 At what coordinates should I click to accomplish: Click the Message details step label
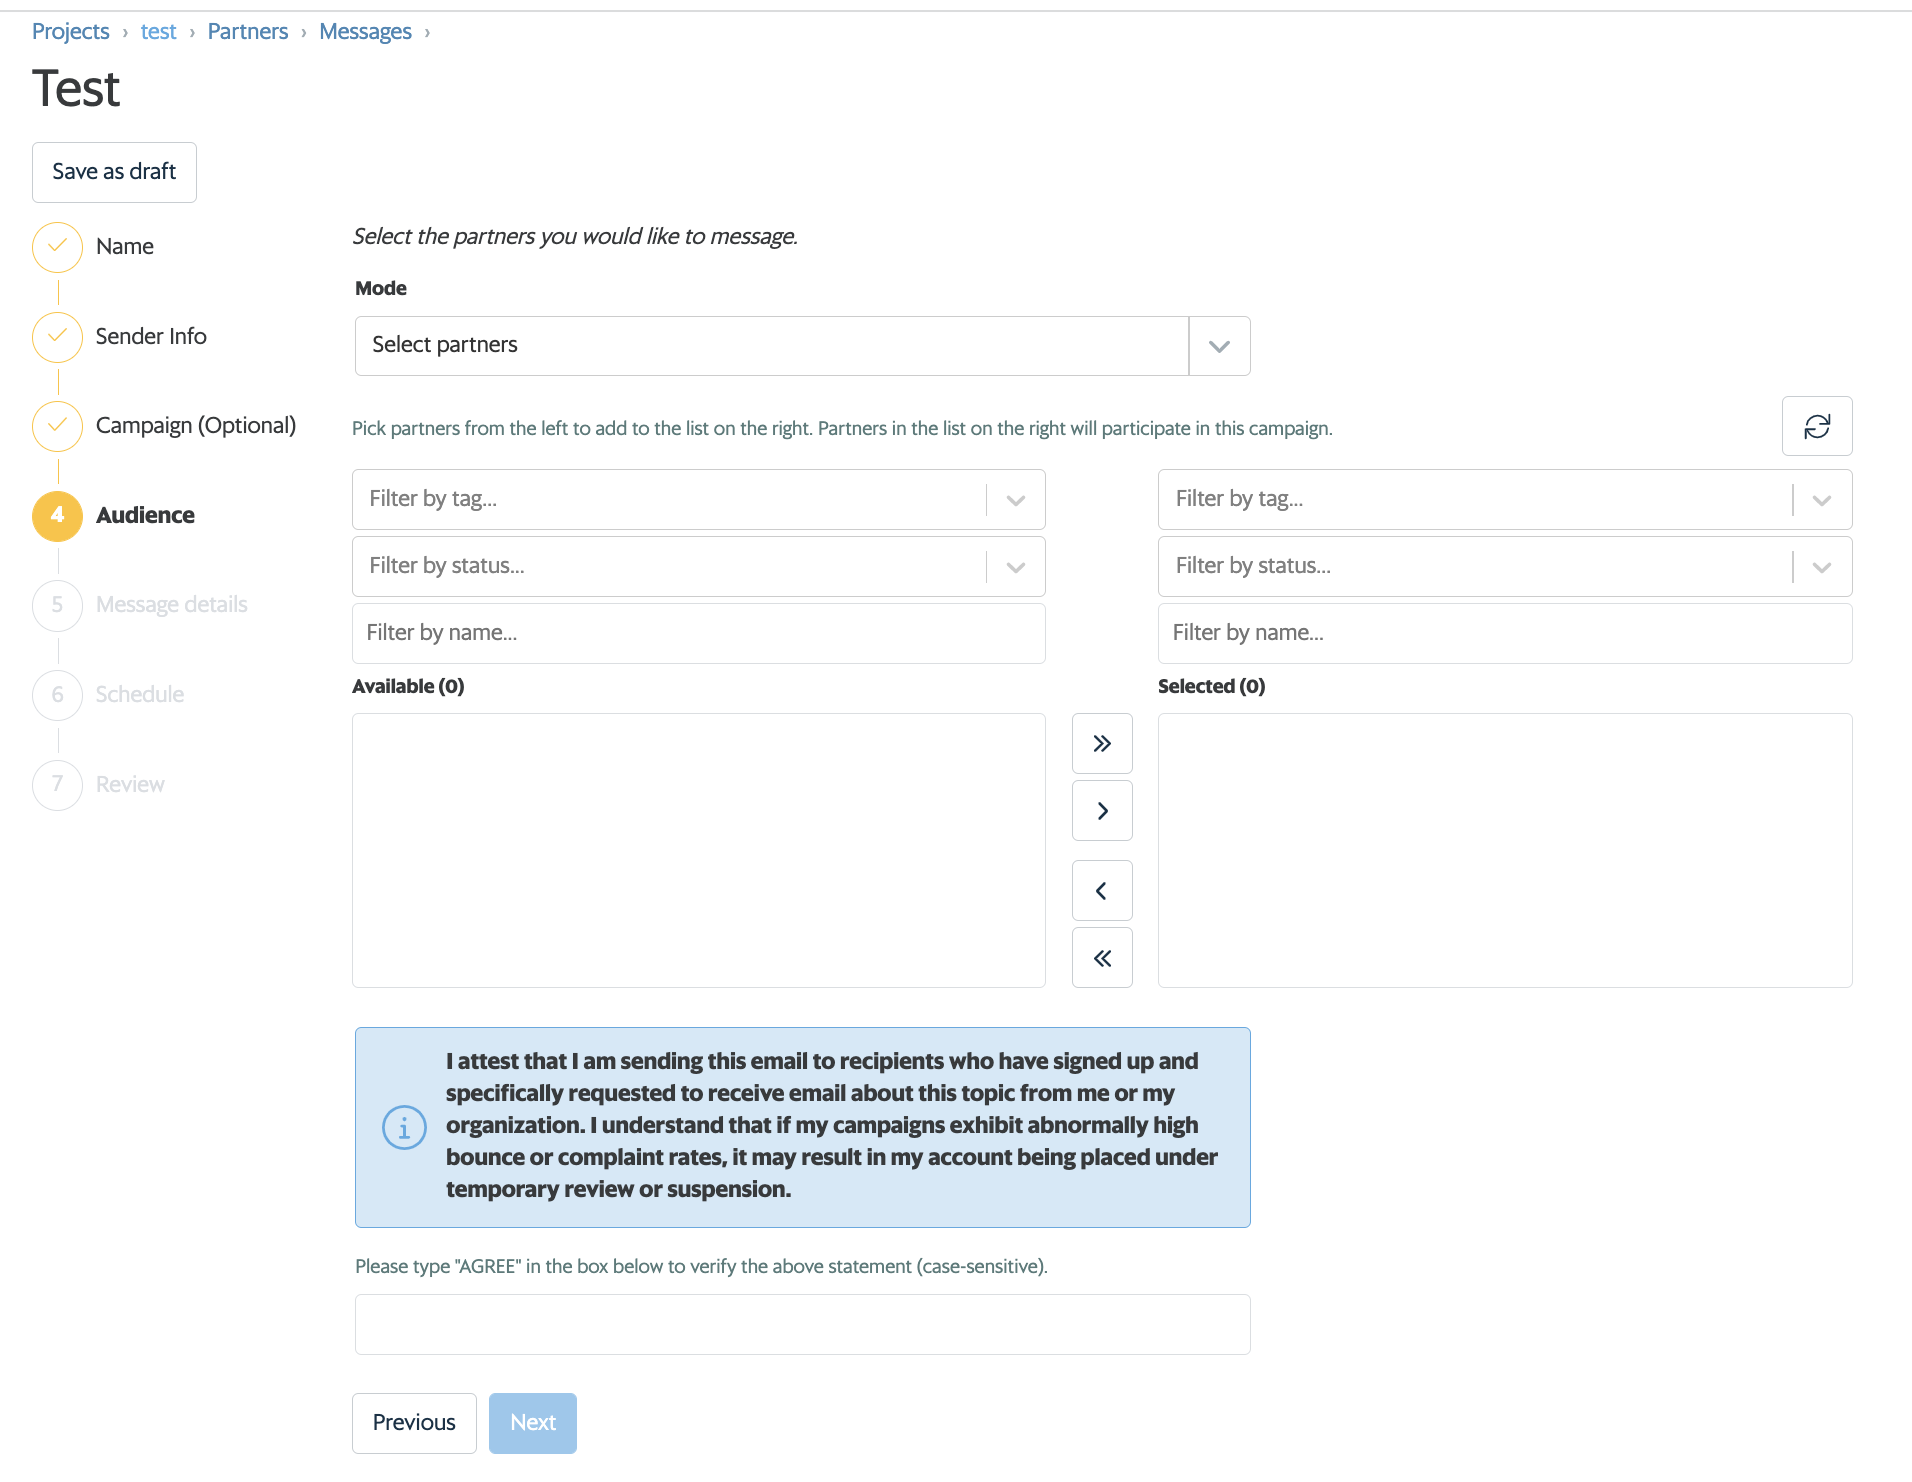(172, 604)
